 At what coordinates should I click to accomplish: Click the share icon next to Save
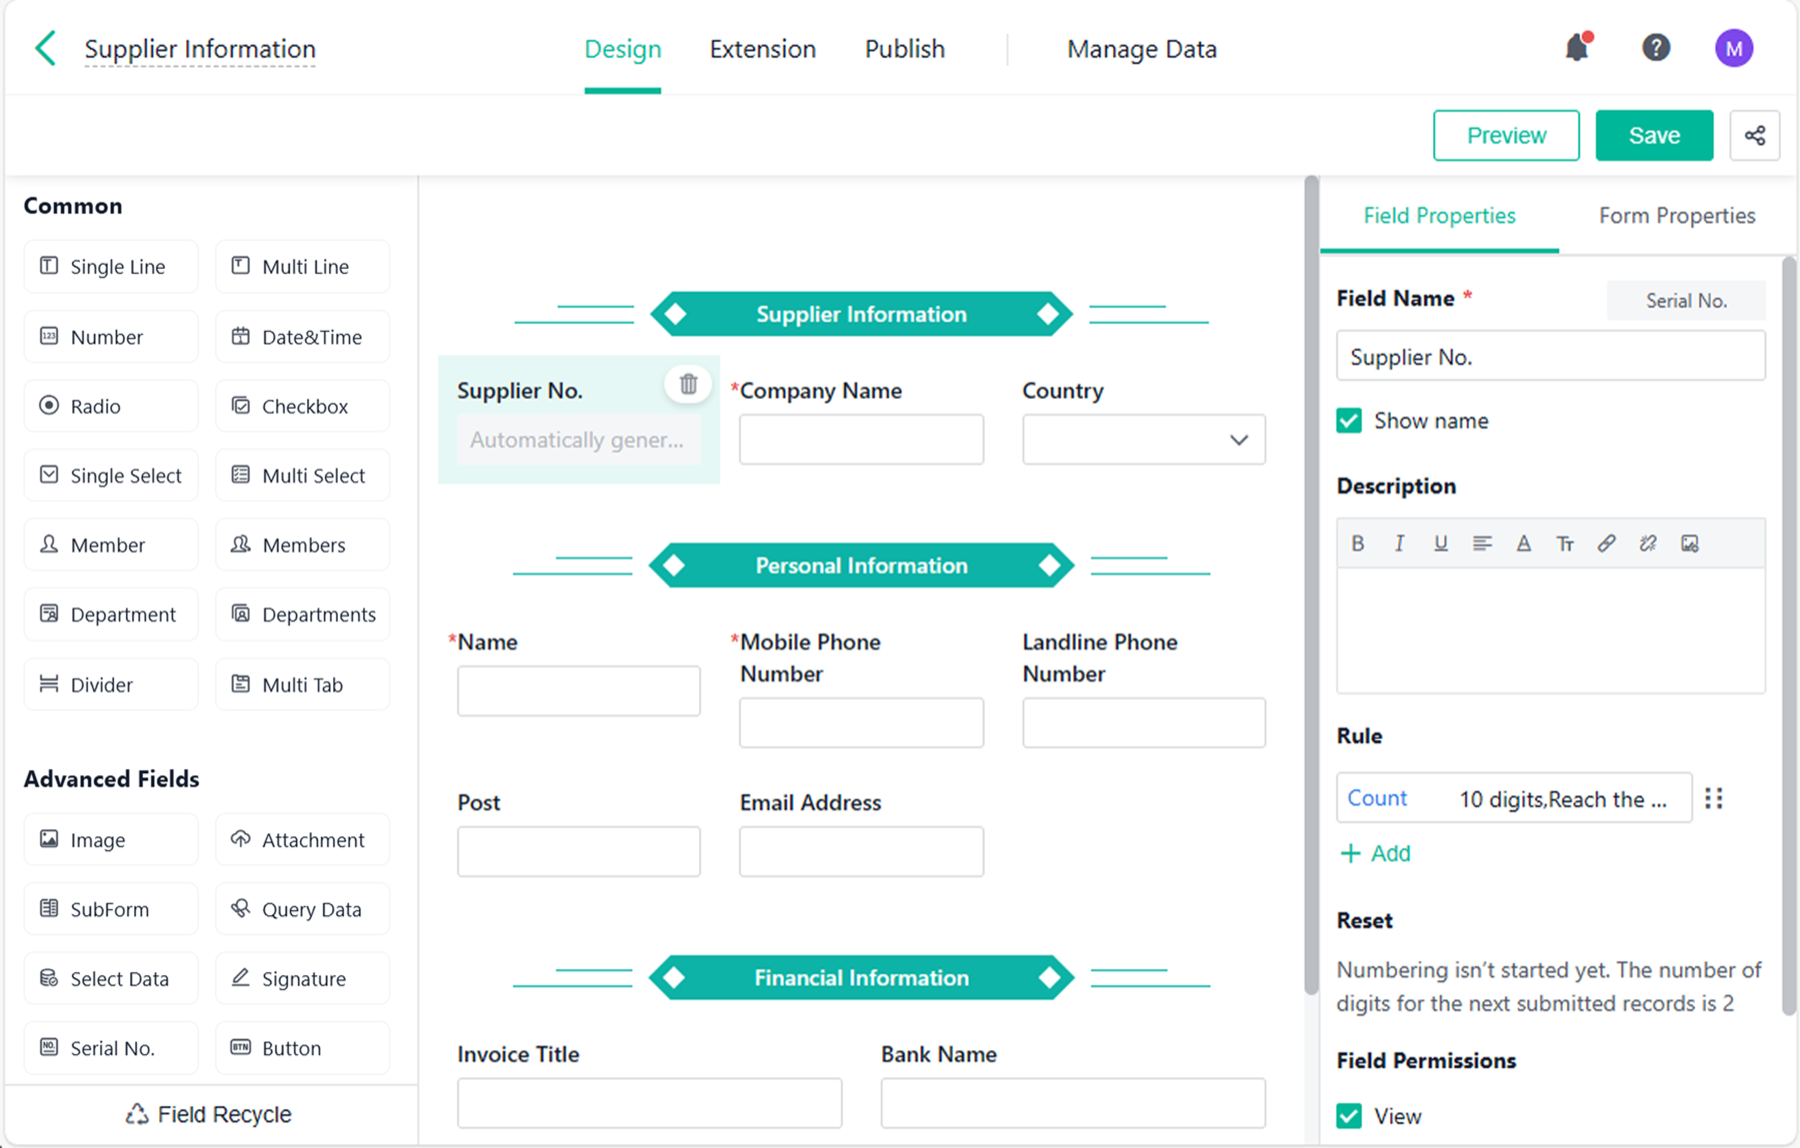pyautogui.click(x=1755, y=135)
